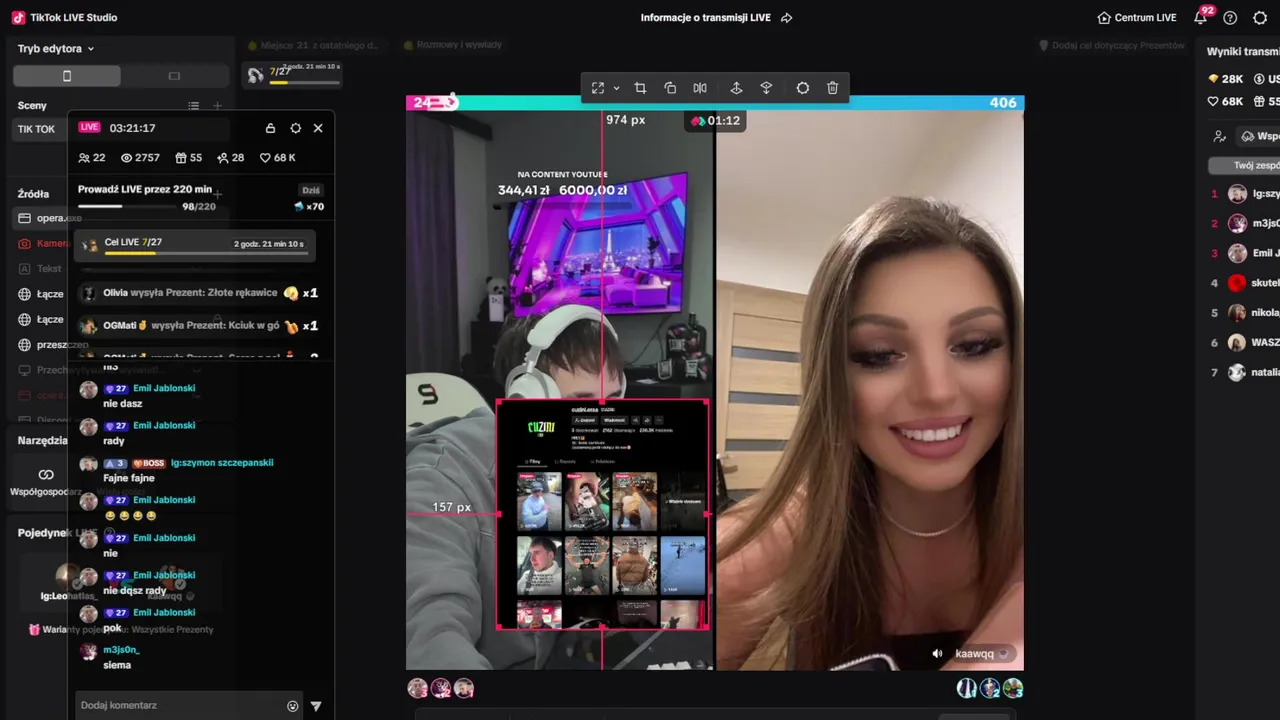This screenshot has height=720, width=1280.
Task: Click the gifts count 55 in chat panel
Action: pos(189,158)
